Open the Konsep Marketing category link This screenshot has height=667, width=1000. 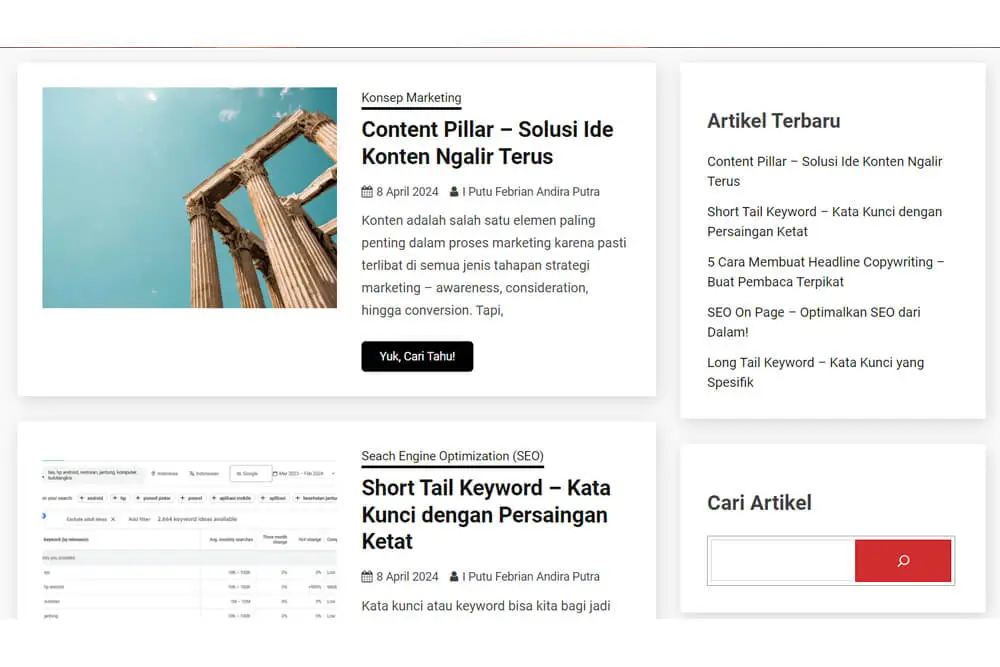pos(411,98)
